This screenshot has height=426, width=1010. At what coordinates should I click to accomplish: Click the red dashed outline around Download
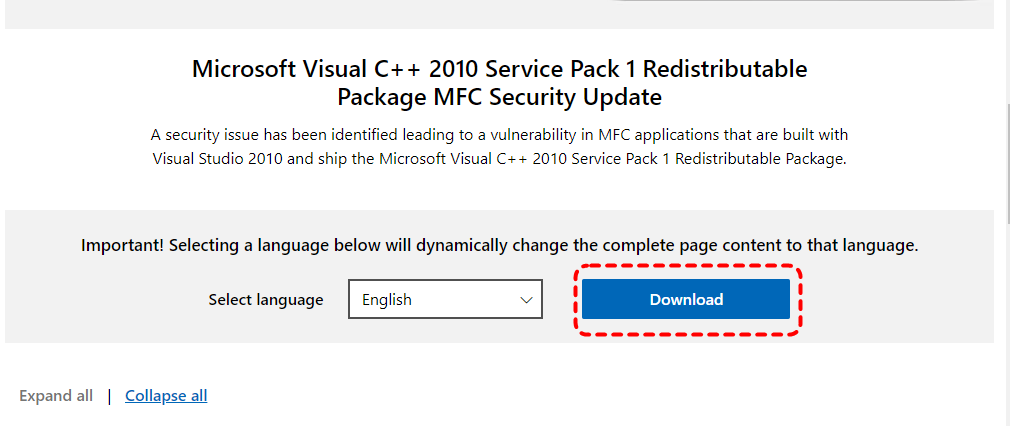click(802, 300)
